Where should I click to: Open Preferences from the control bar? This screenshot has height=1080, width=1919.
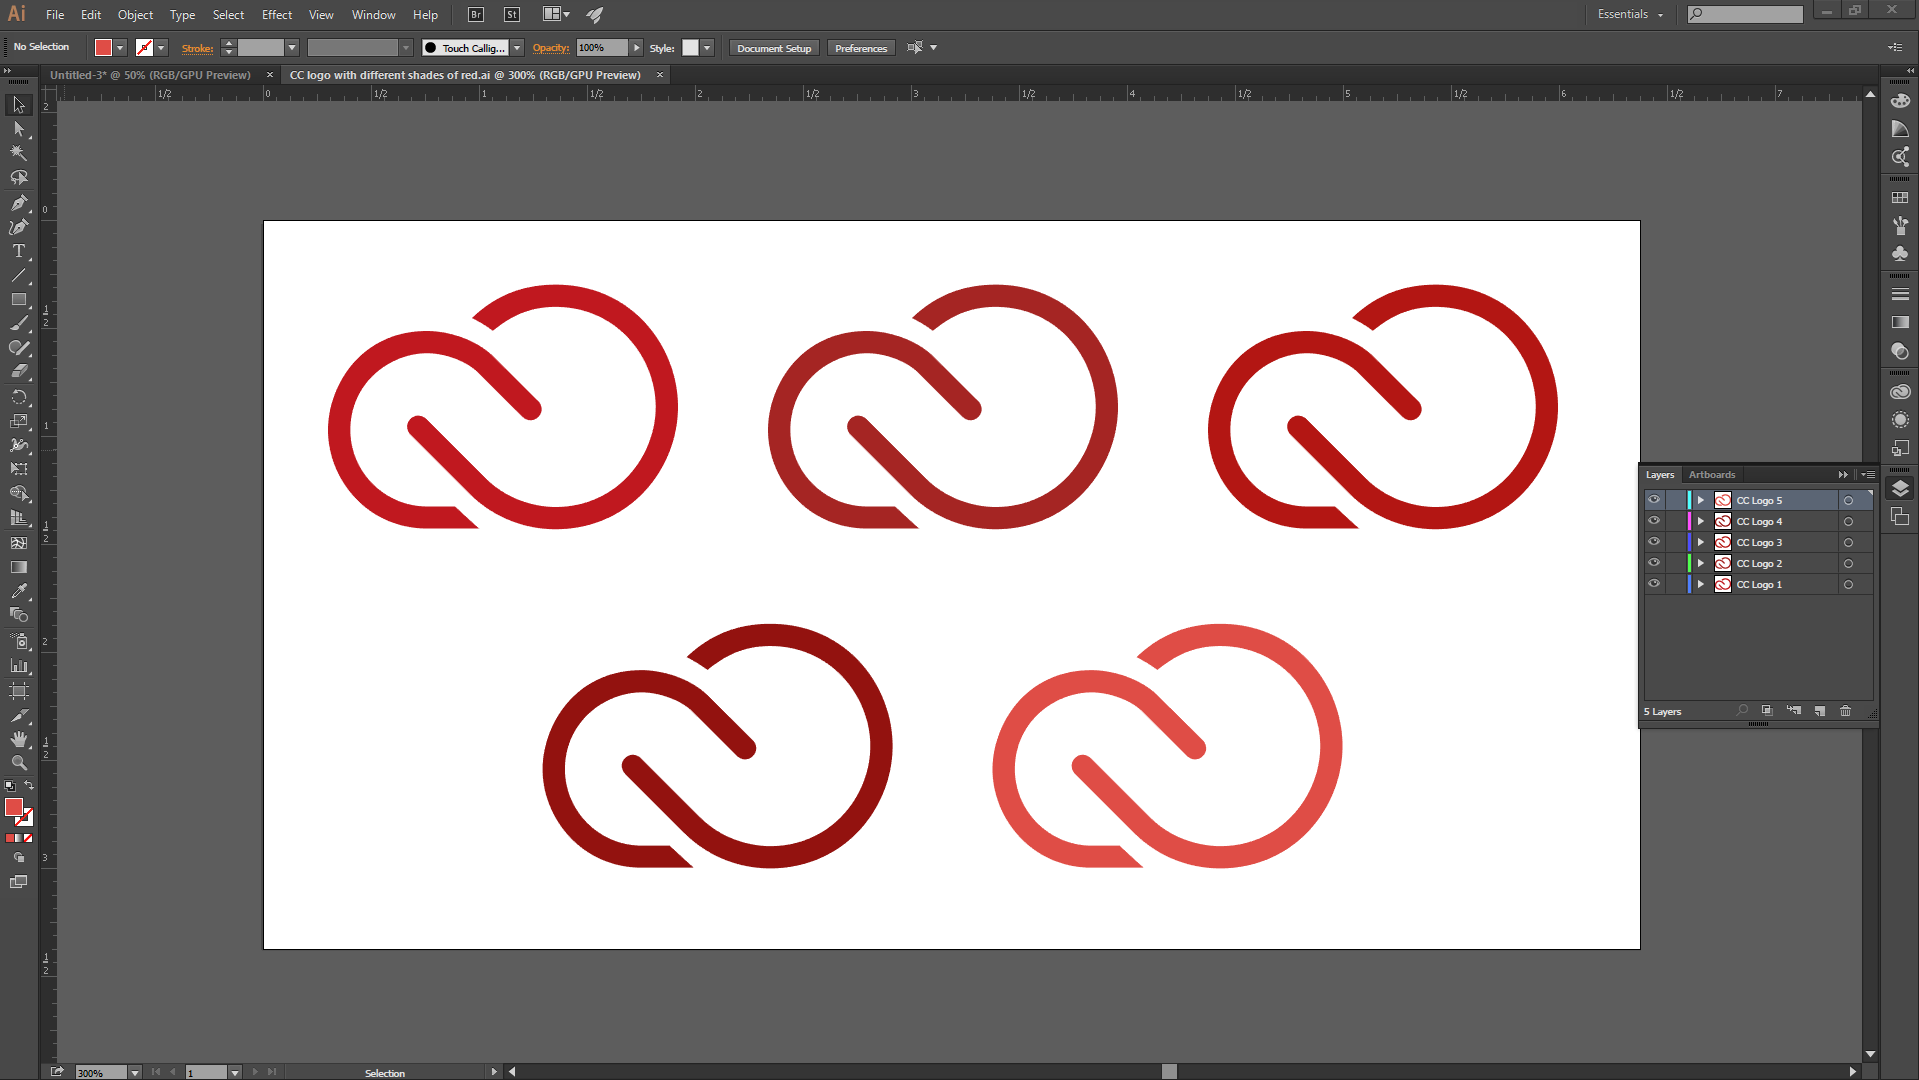pos(860,47)
